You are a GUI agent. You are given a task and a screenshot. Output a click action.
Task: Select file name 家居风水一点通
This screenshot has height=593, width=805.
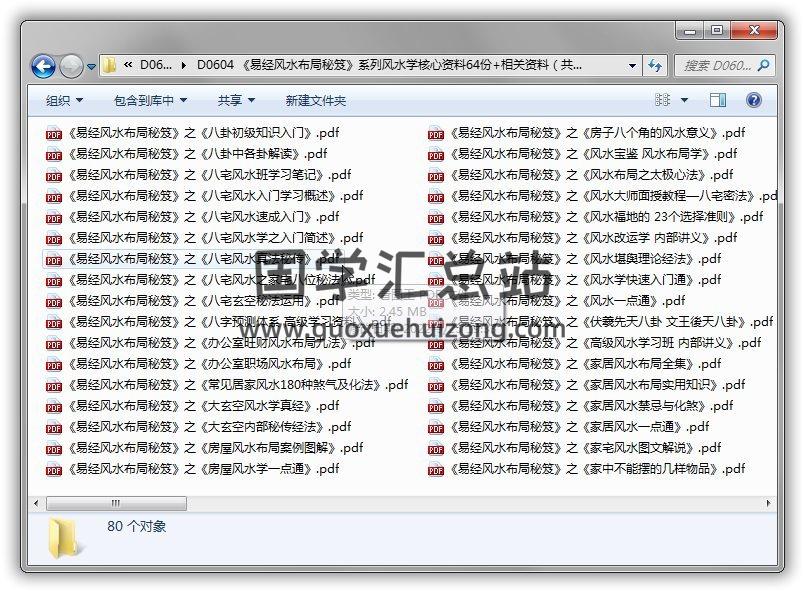pos(579,427)
